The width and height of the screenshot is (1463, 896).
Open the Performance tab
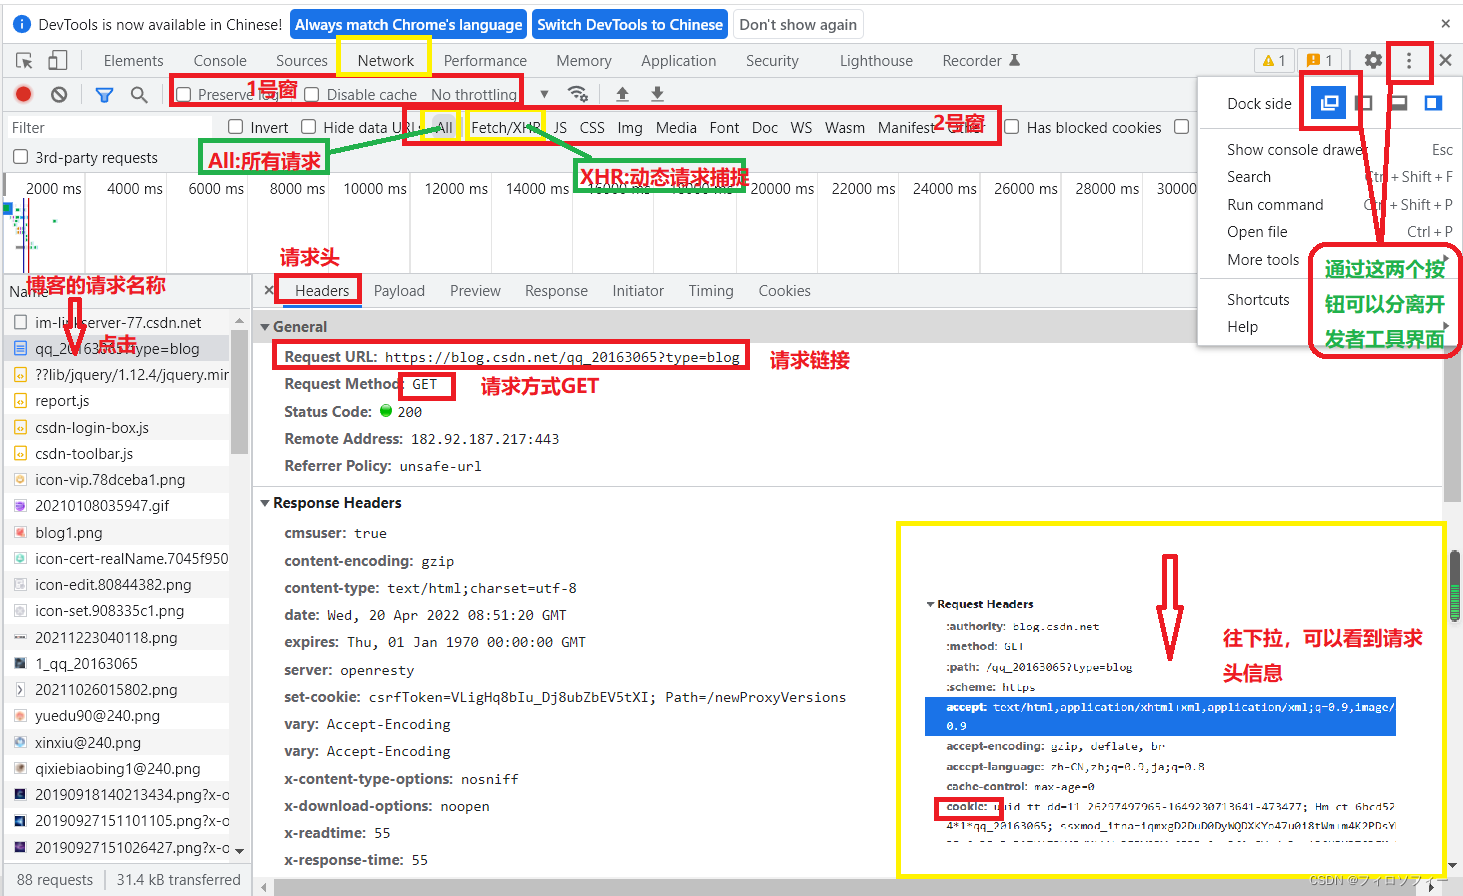click(x=485, y=61)
